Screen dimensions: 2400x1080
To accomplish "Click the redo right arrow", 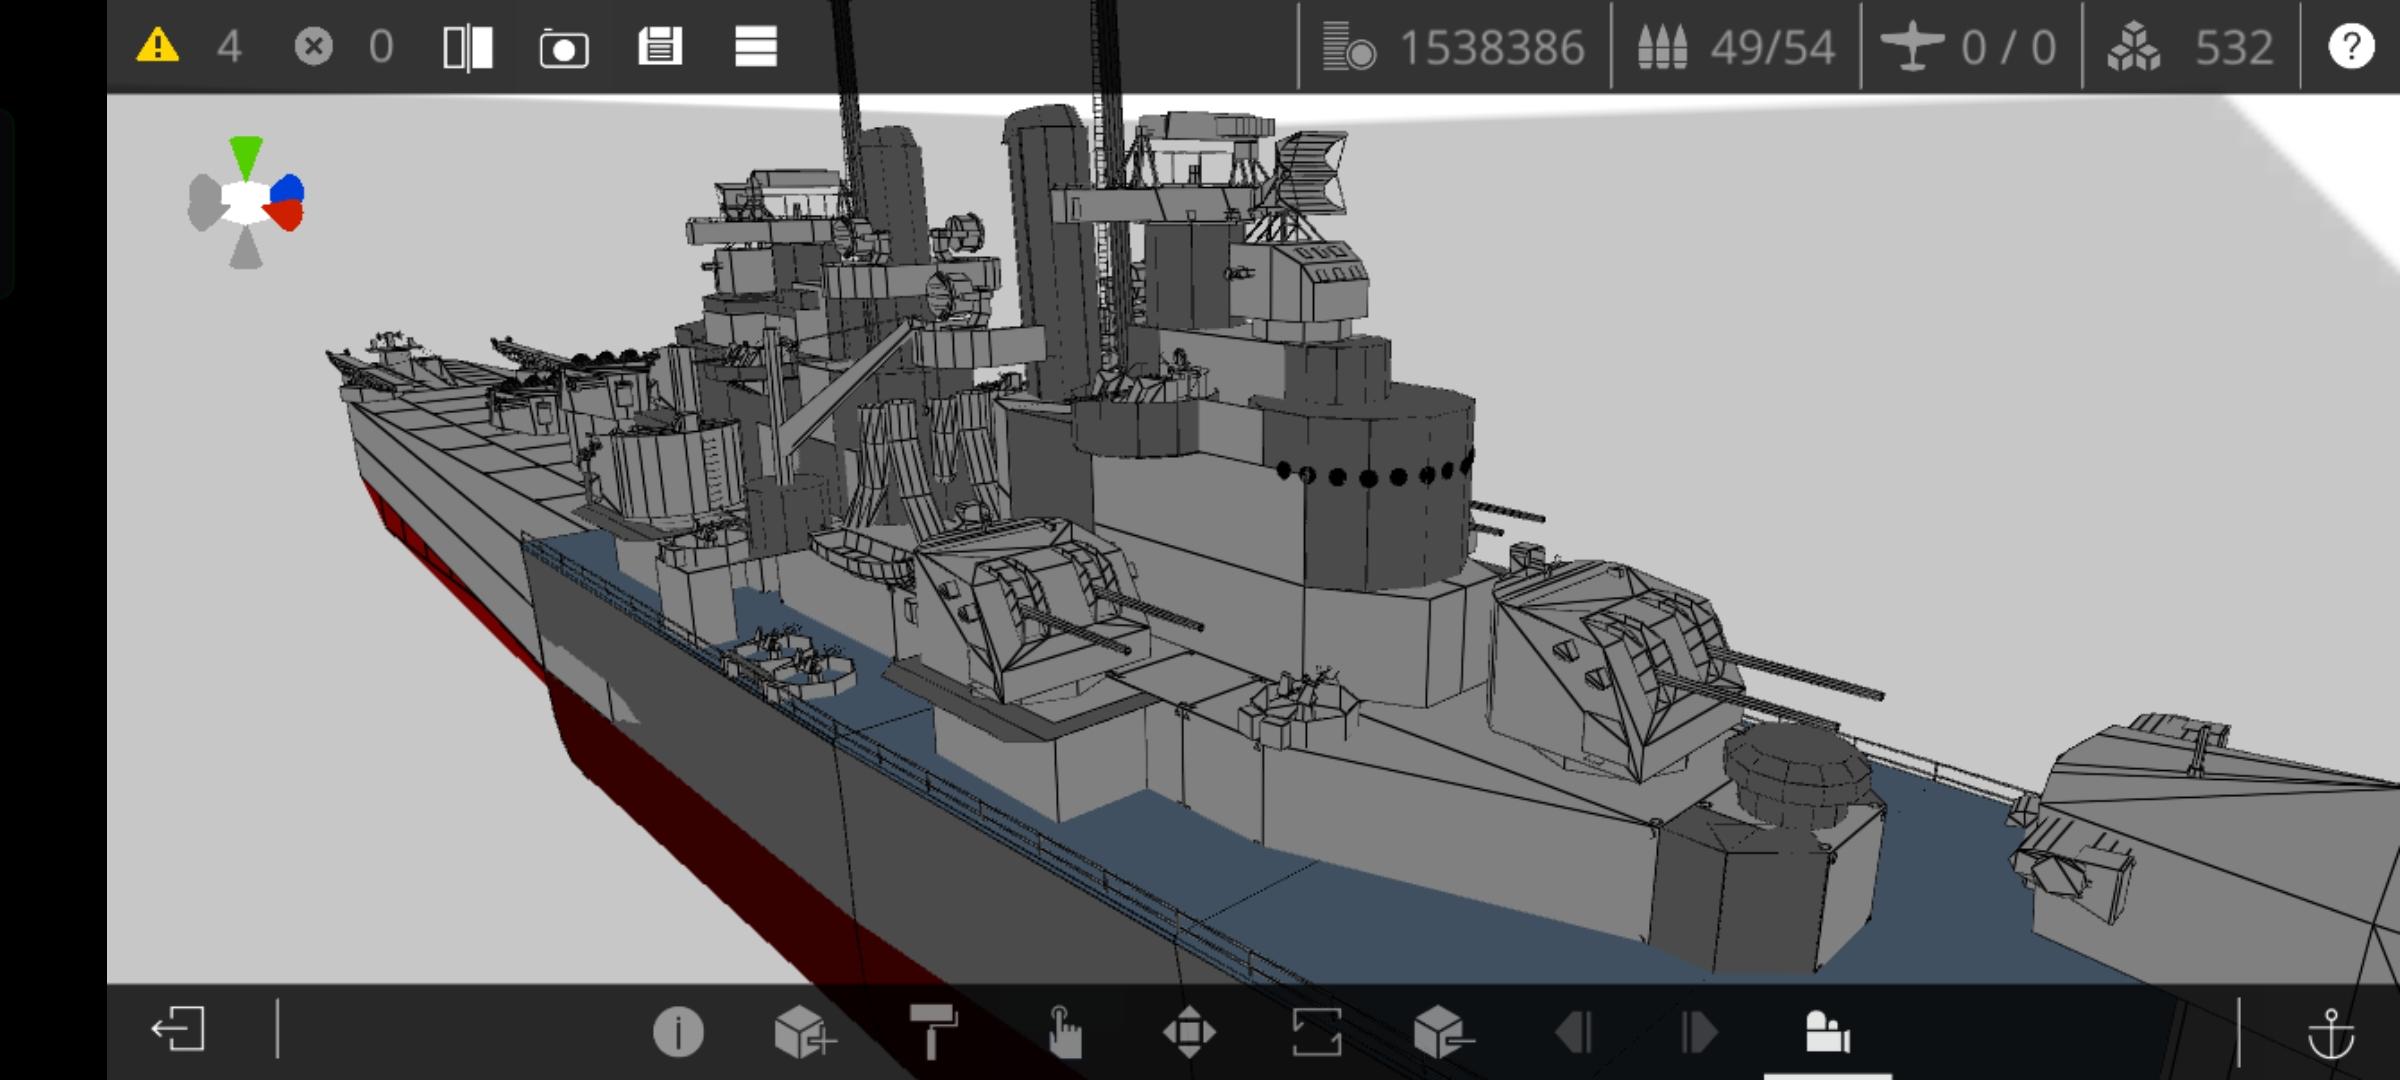I will pyautogui.click(x=1698, y=1031).
